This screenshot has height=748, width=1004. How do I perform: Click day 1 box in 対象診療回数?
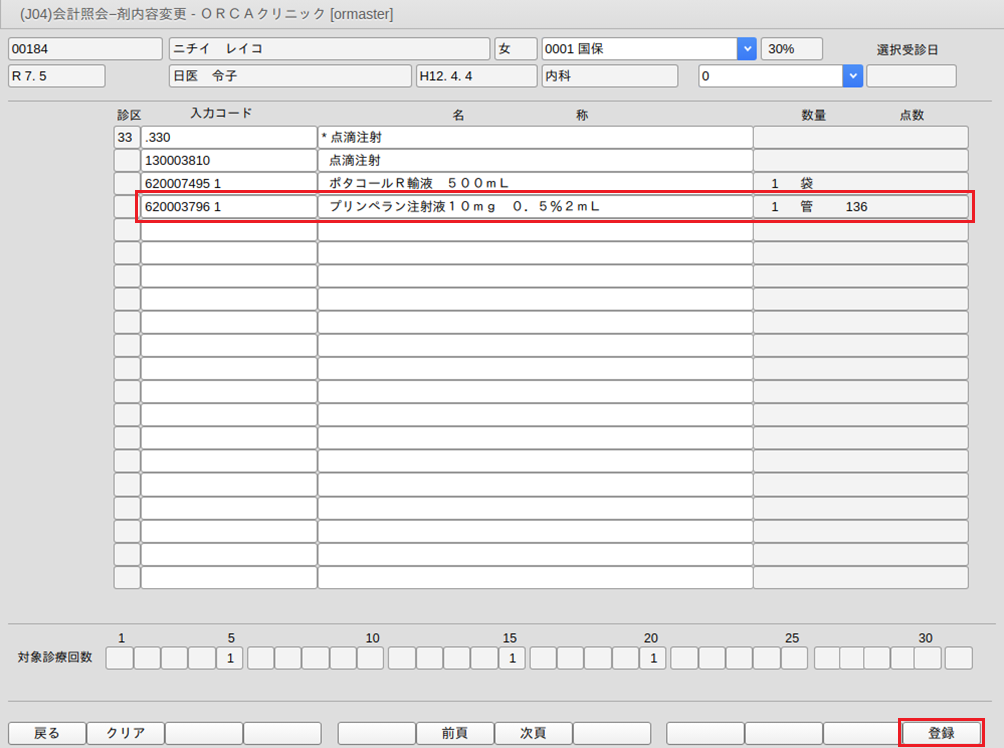pos(119,658)
